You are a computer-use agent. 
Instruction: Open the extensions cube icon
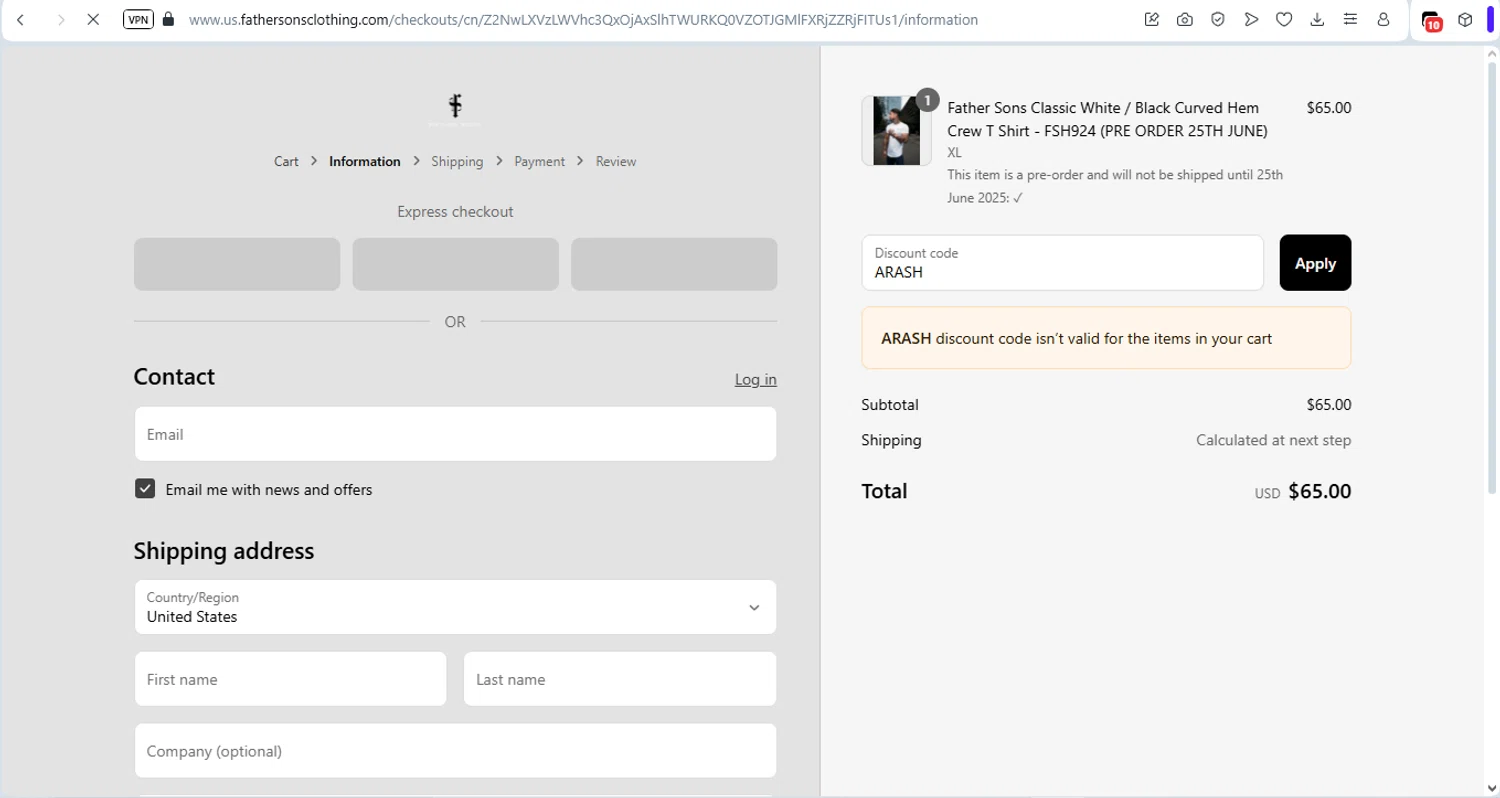point(1465,19)
